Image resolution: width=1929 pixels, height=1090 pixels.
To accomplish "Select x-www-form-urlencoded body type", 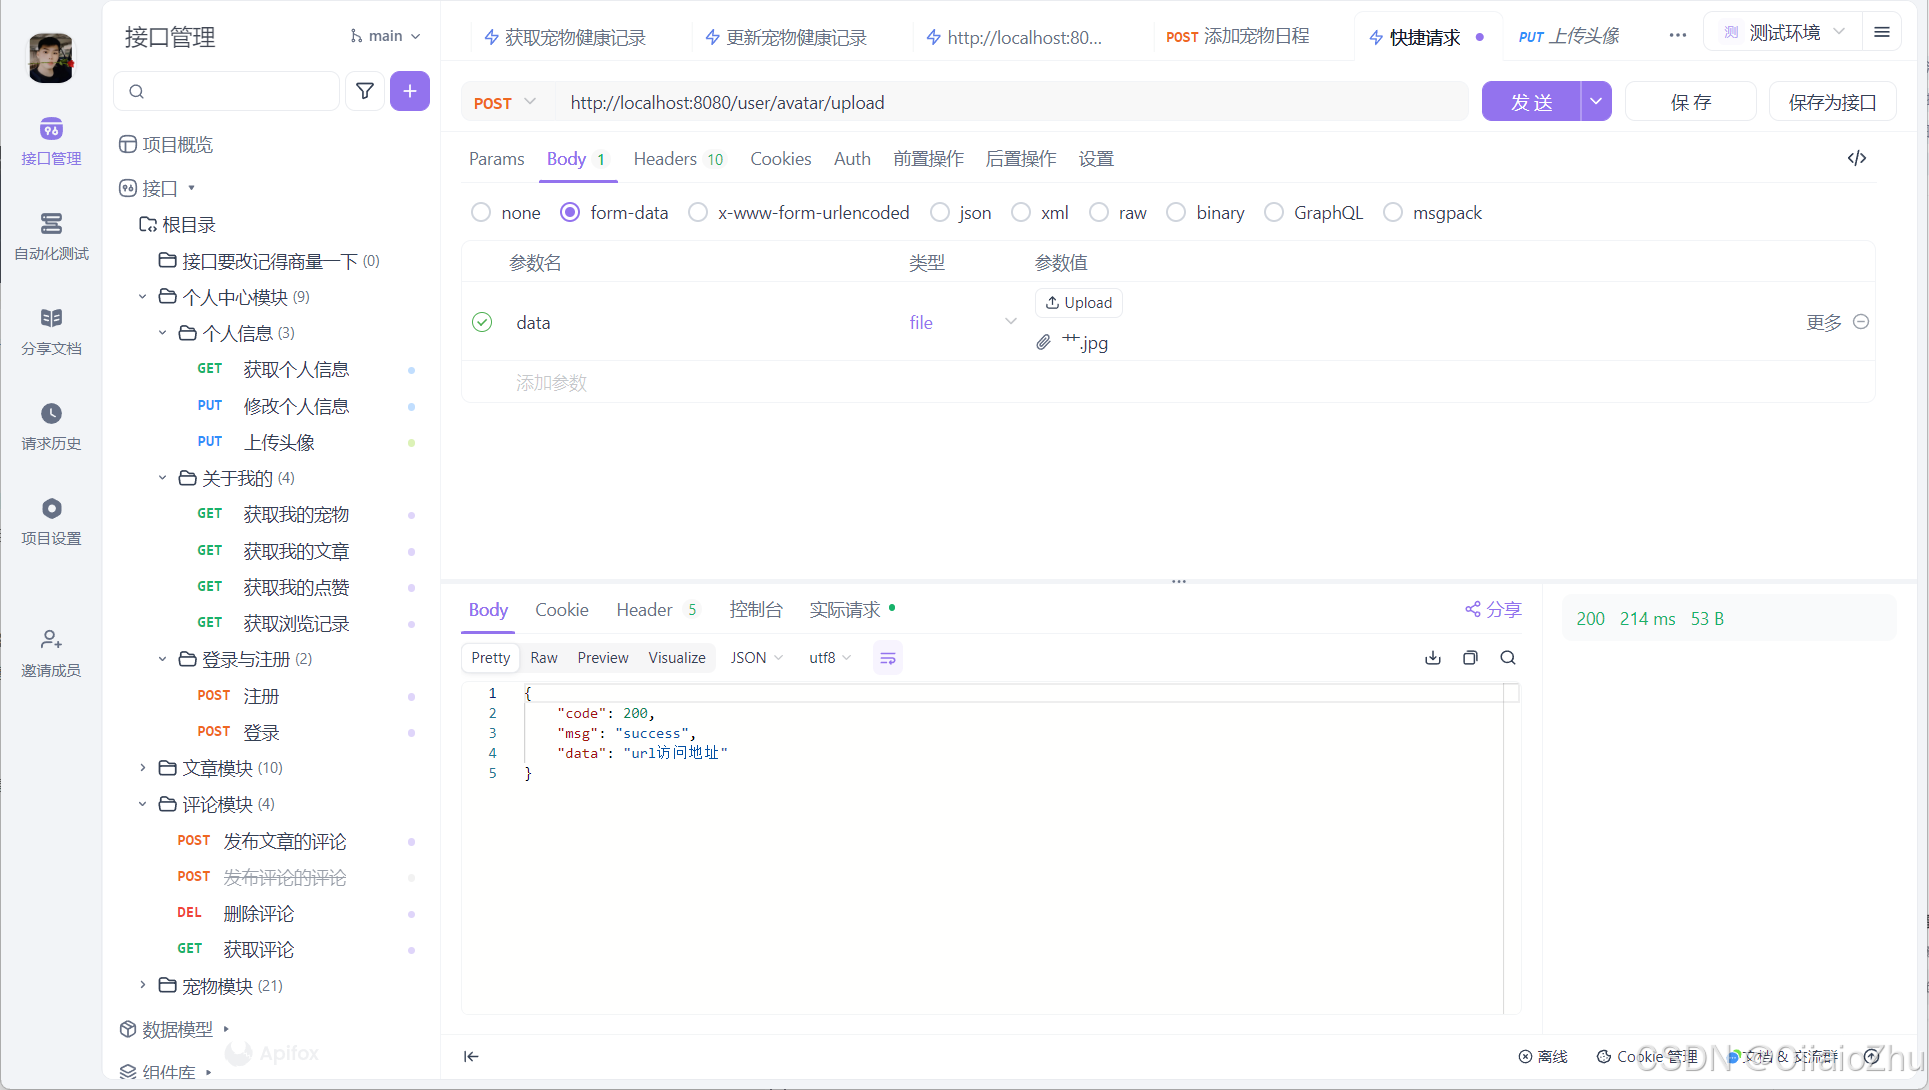I will [698, 213].
